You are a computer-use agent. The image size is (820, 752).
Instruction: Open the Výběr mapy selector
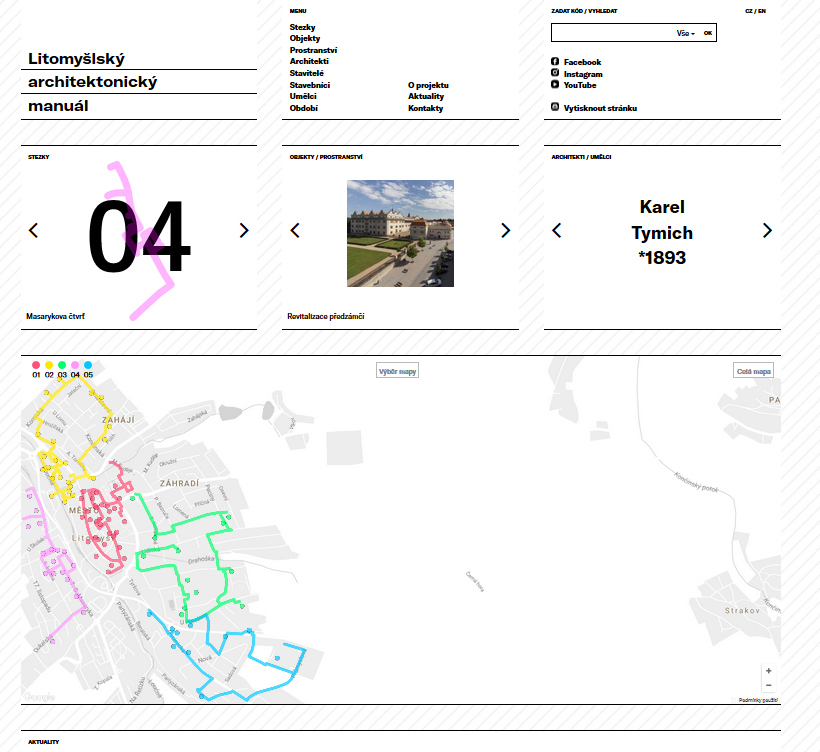[397, 371]
